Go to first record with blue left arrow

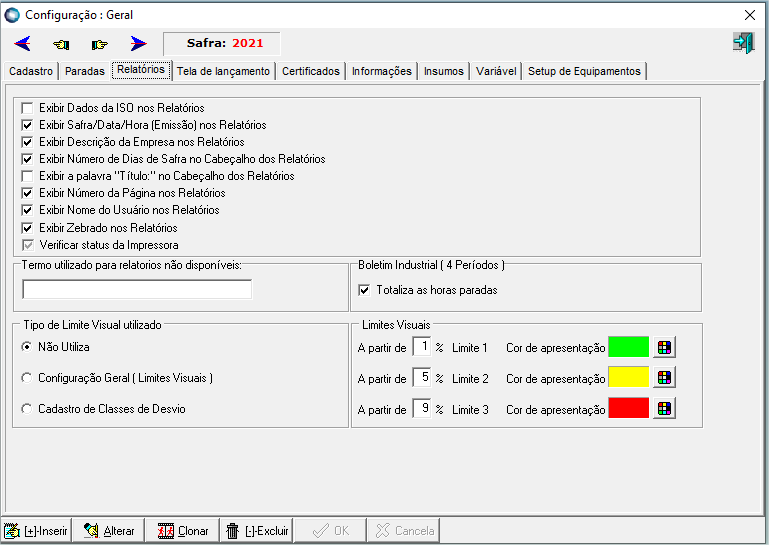point(23,44)
